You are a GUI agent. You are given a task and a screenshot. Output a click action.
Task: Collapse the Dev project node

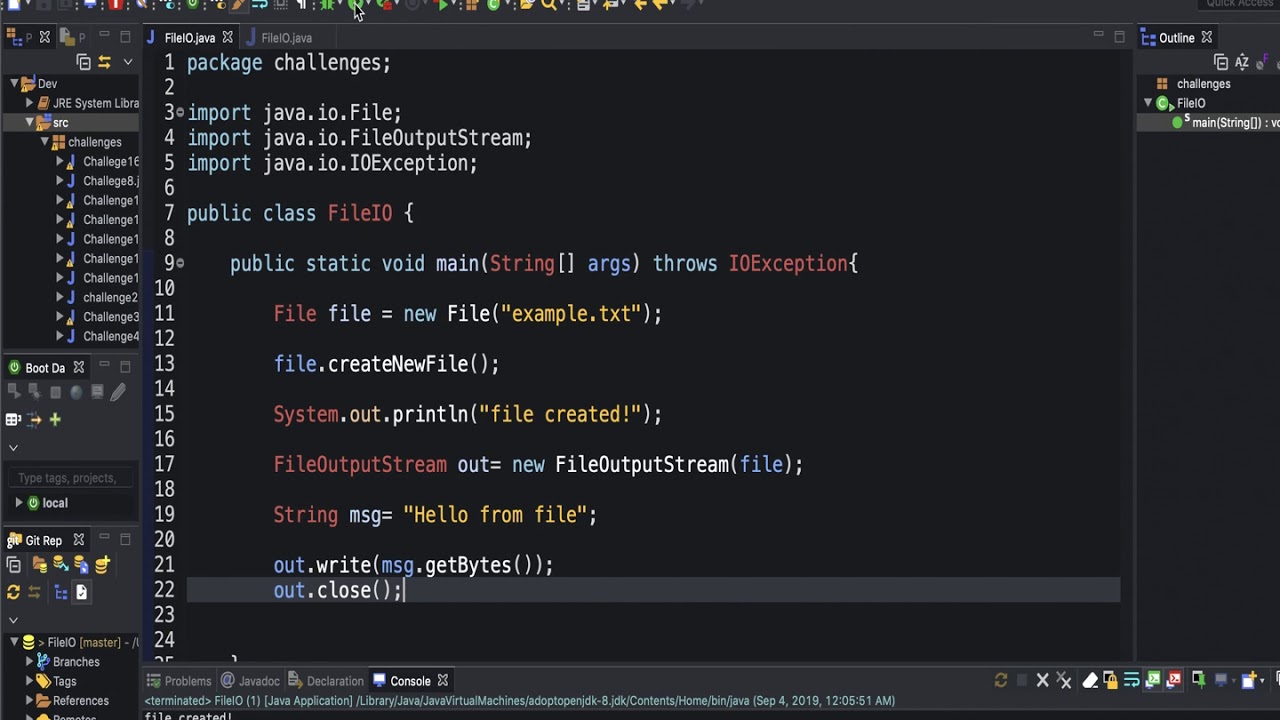(x=15, y=84)
